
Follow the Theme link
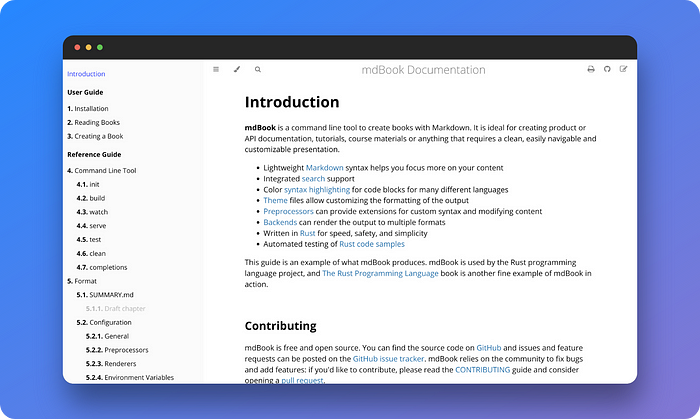point(275,200)
